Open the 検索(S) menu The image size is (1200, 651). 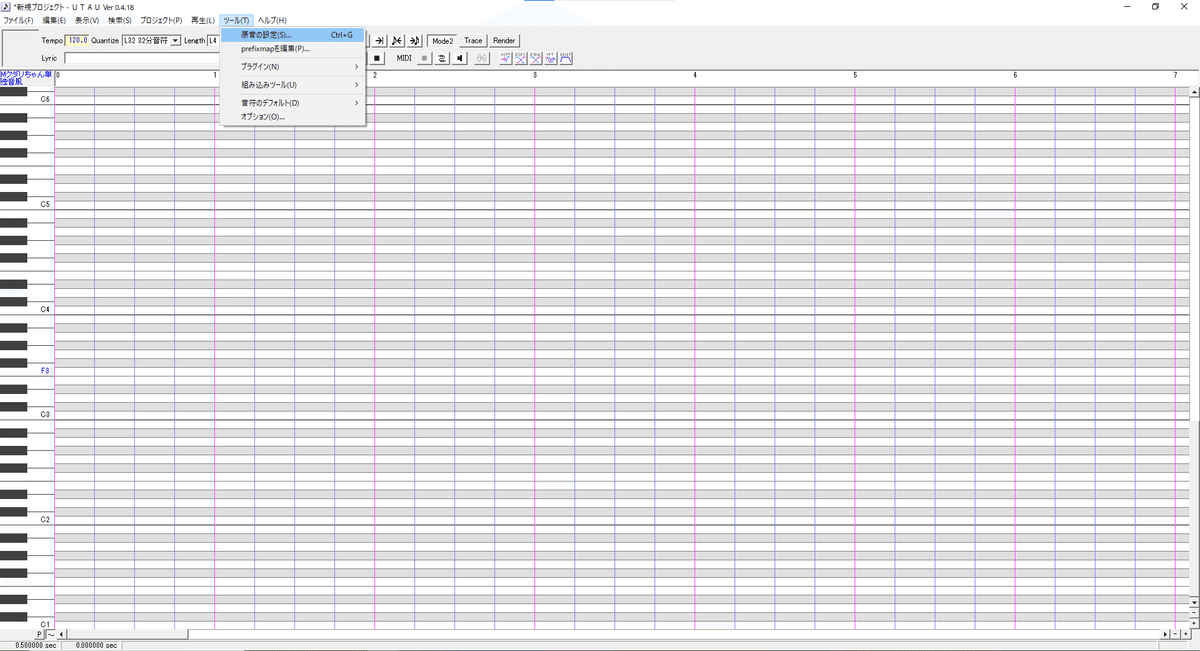pyautogui.click(x=120, y=20)
